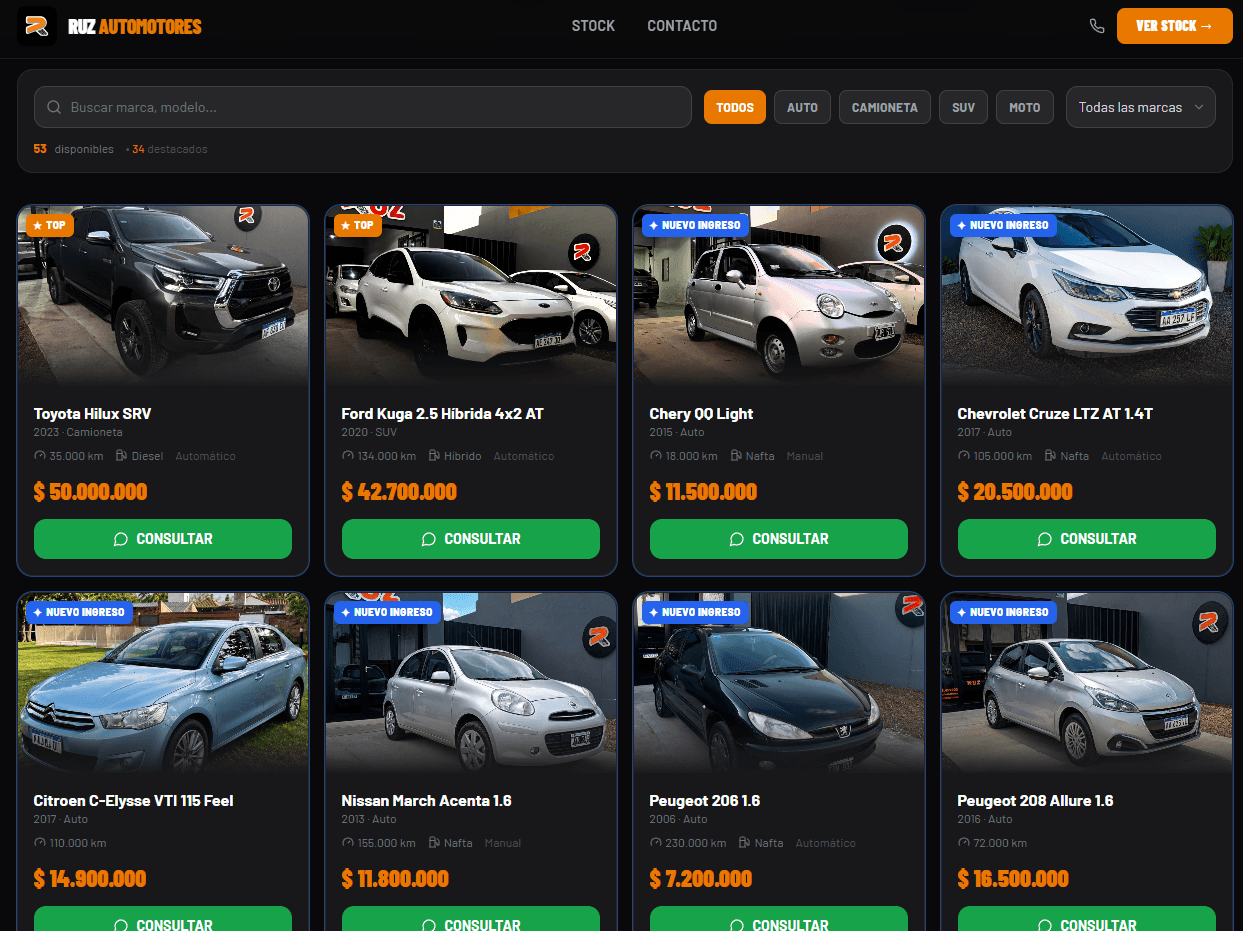This screenshot has height=931, width=1243.
Task: Open the Chery QQ photo
Action: [x=779, y=296]
